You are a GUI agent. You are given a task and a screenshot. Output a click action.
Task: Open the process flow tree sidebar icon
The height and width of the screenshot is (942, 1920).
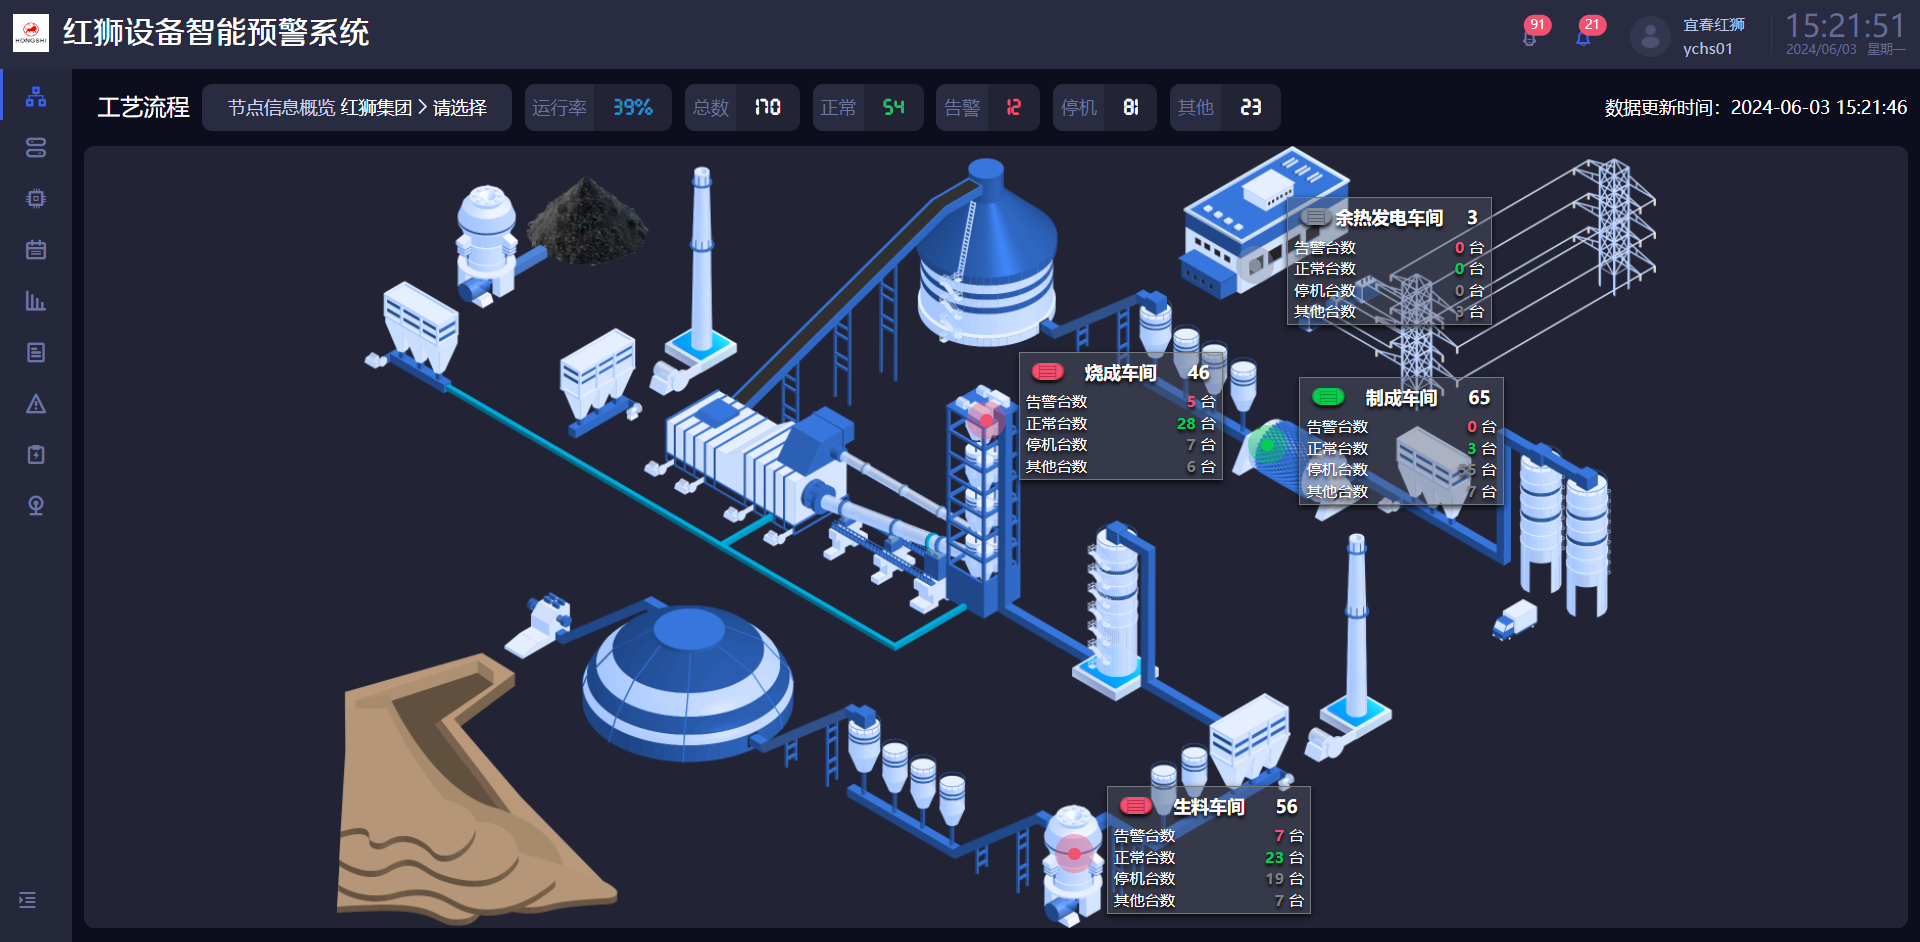point(36,97)
